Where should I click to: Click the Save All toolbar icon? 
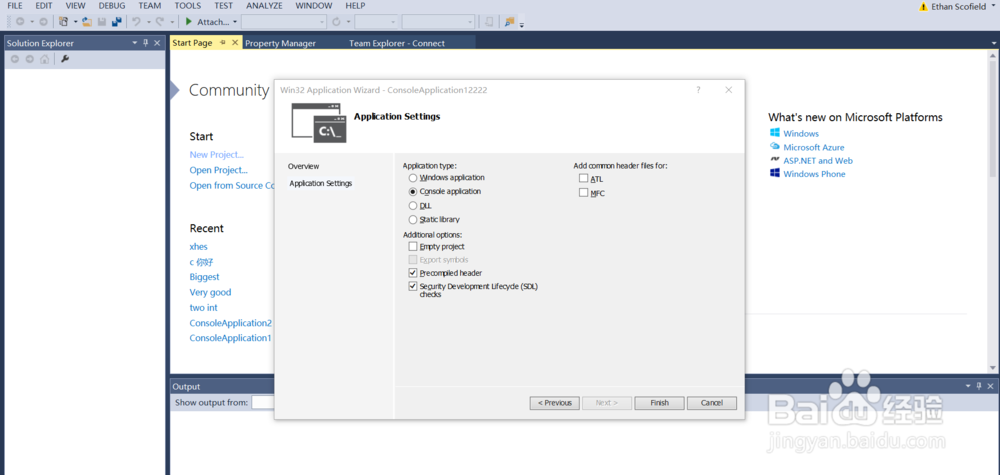[117, 22]
